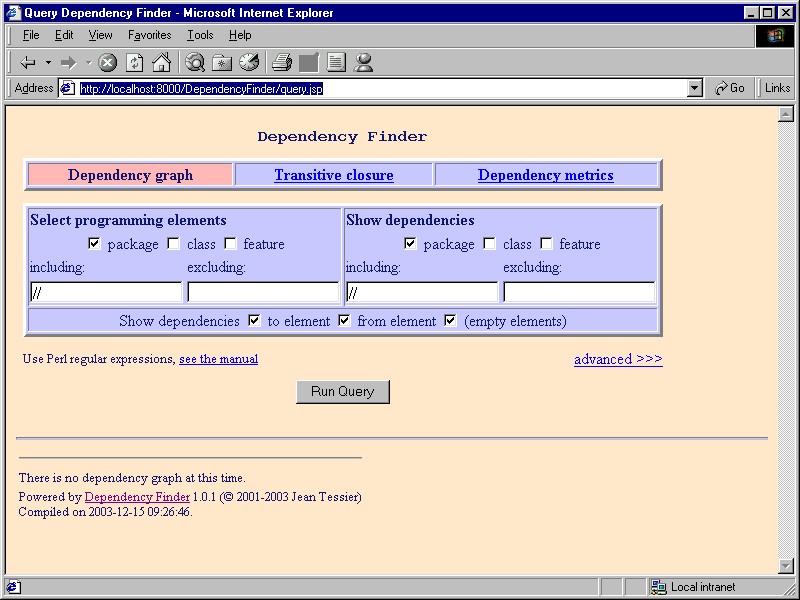Uncheck the 'to element' checkbox
Viewport: 800px width, 600px height.
click(254, 321)
